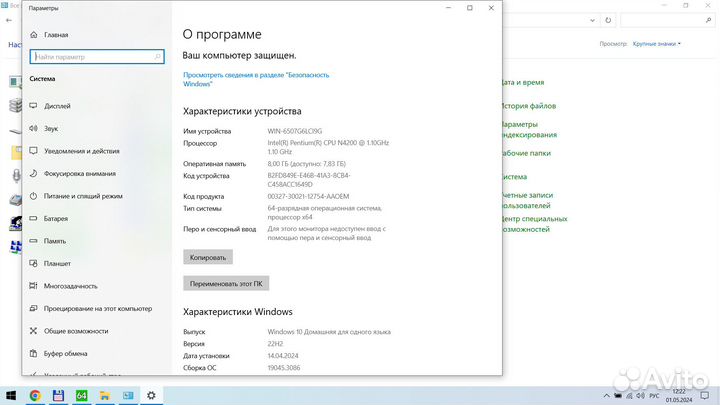Expand the Крупные значки view dropdown
Viewport: 720px width, 405px height.
(x=657, y=44)
